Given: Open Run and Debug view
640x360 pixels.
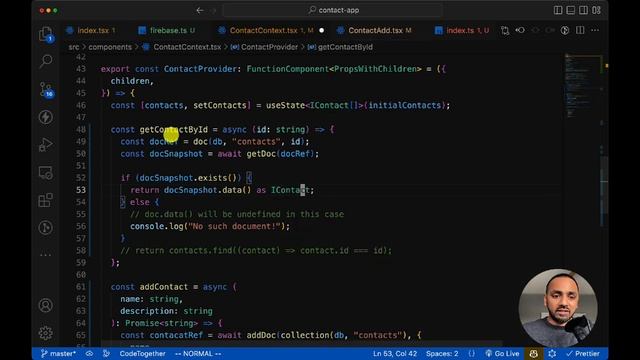Looking at the screenshot, I should point(46,144).
